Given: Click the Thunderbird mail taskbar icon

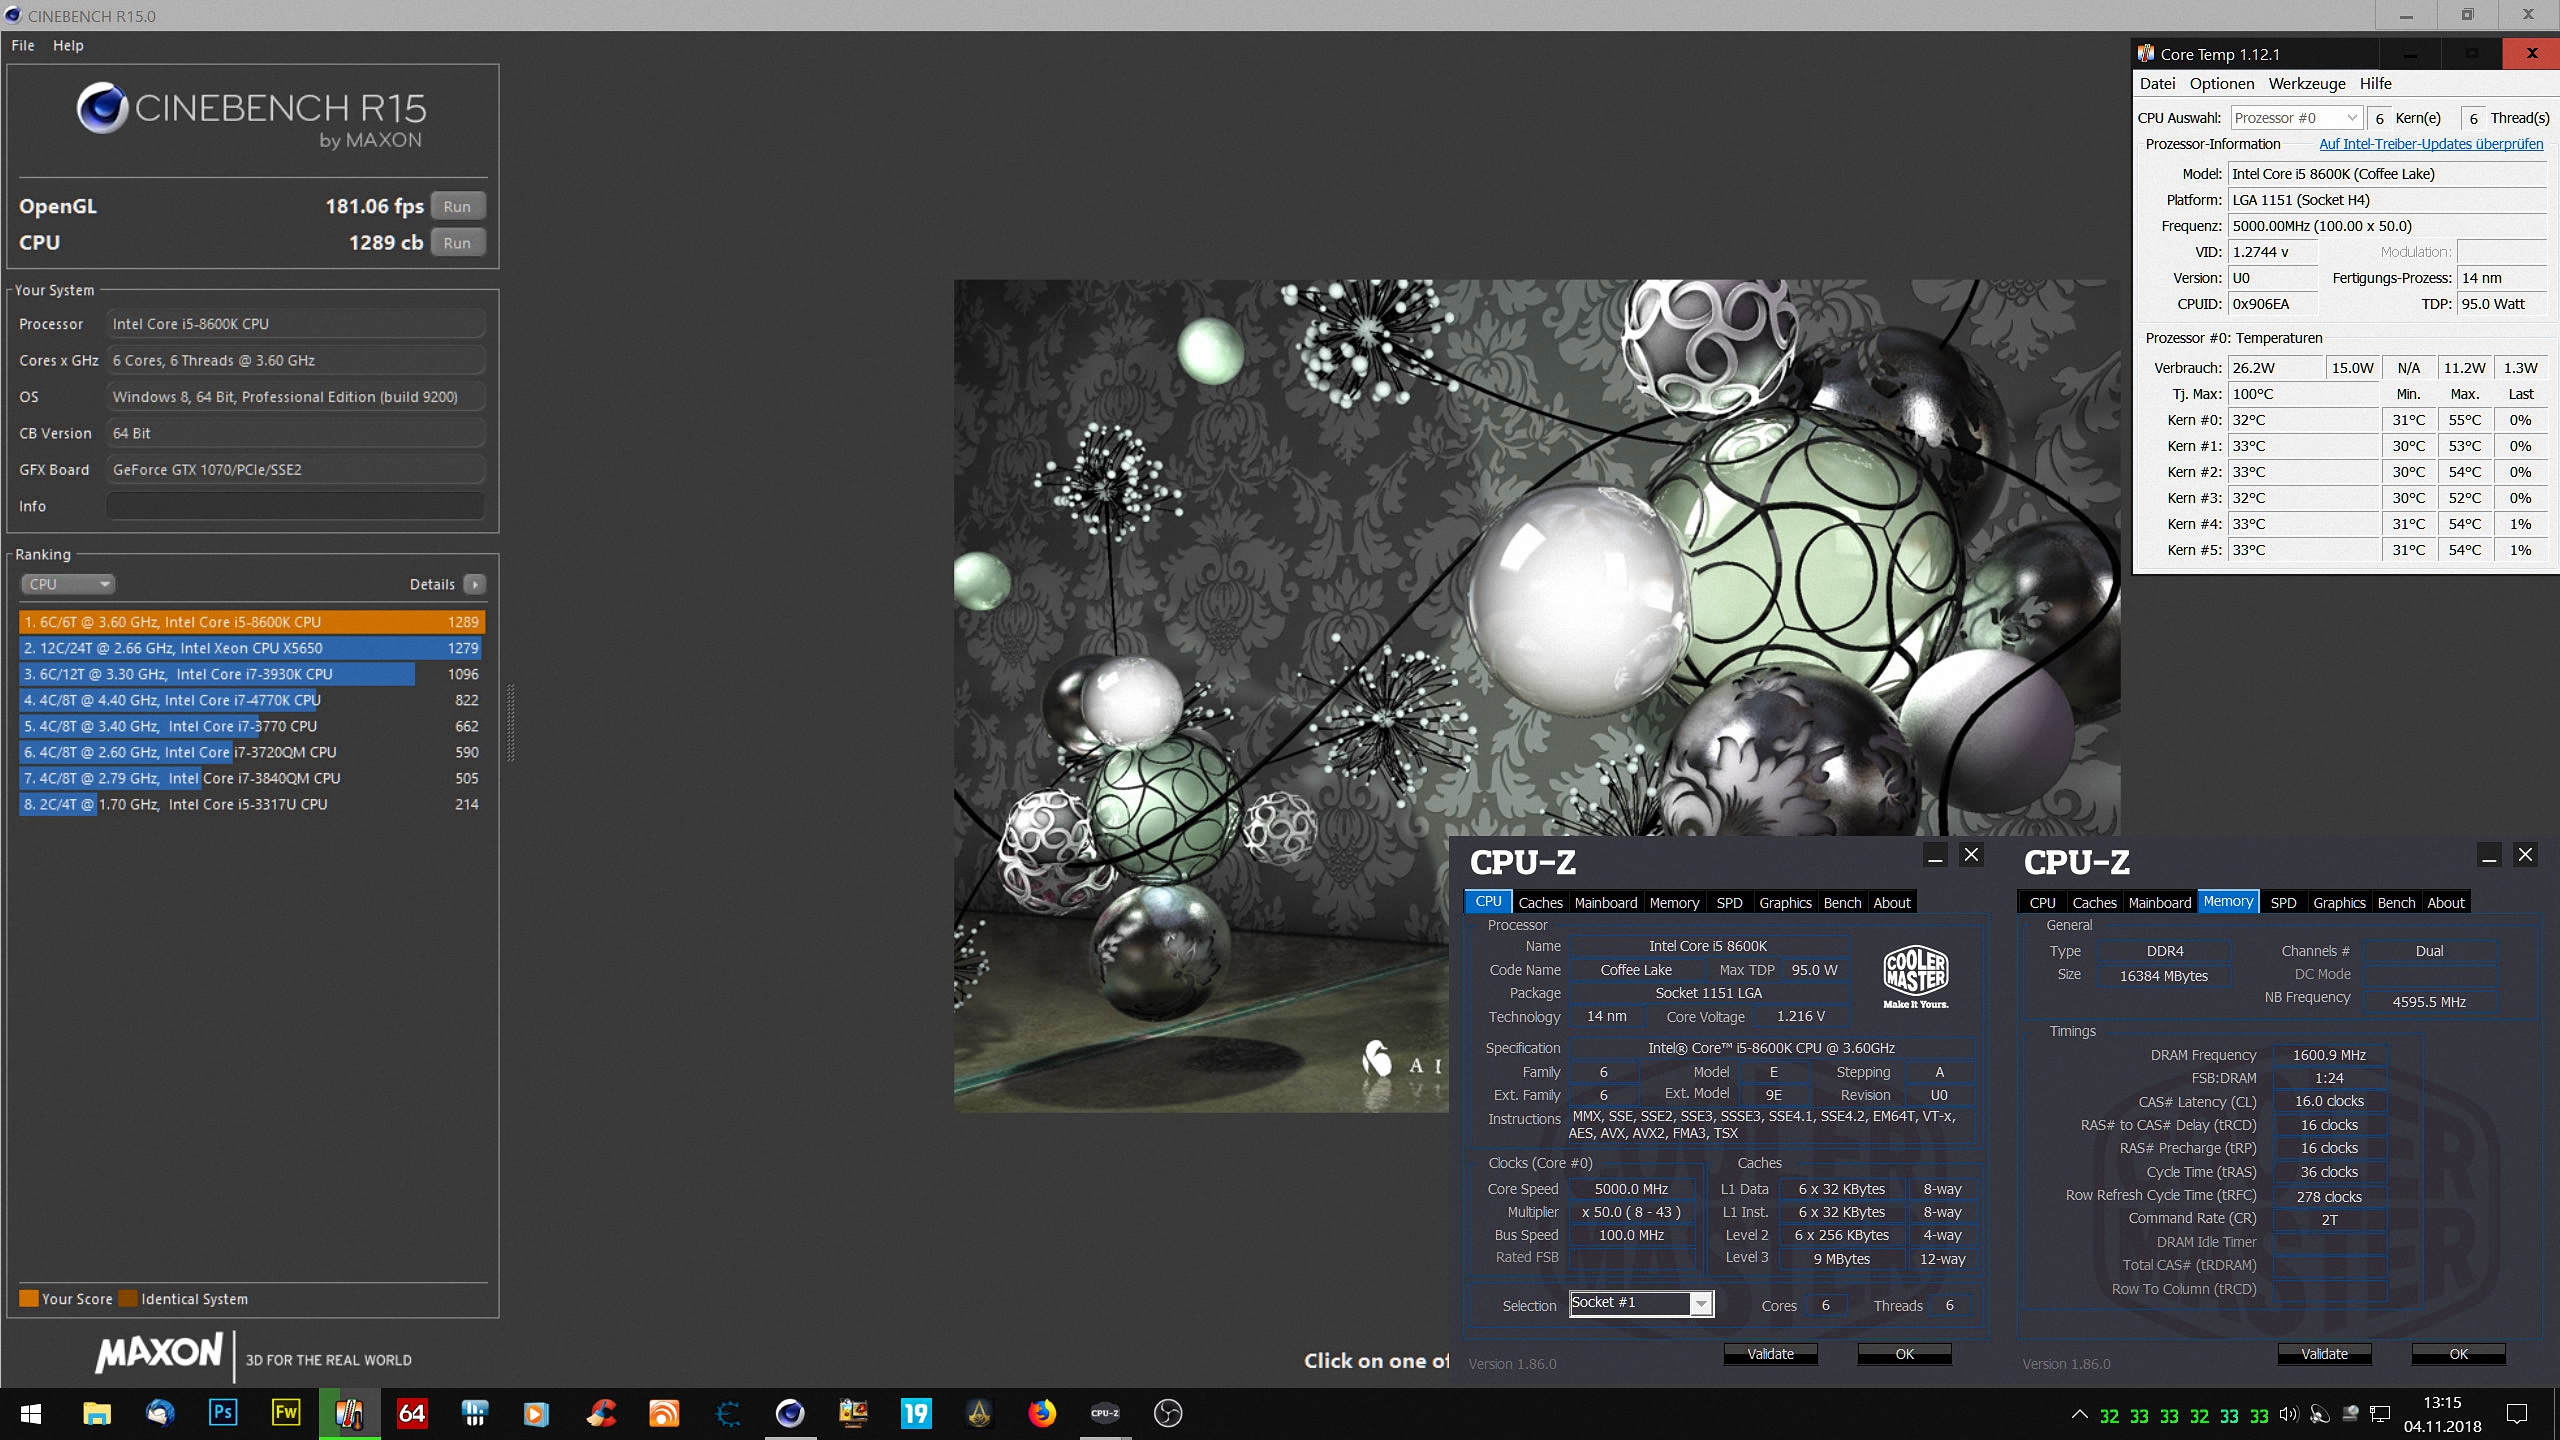Looking at the screenshot, I should (x=160, y=1413).
